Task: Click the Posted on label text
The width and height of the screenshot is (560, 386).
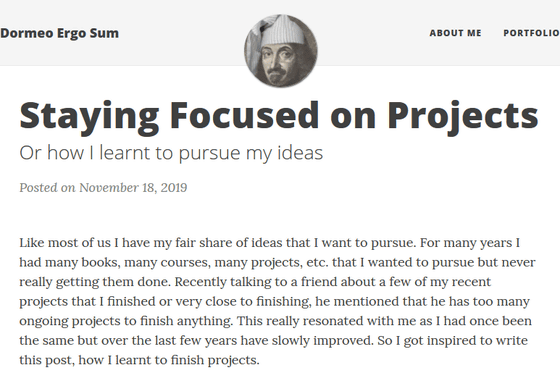Action: 47,187
